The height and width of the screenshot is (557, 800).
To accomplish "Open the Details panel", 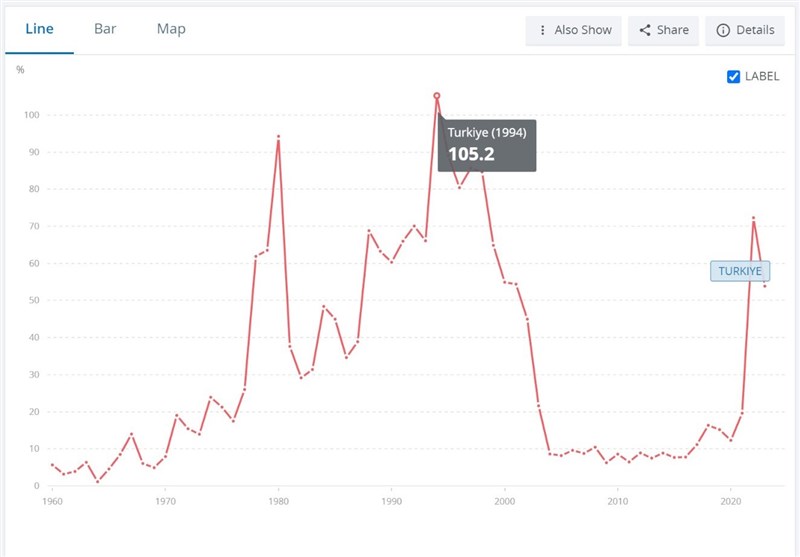I will pos(745,31).
